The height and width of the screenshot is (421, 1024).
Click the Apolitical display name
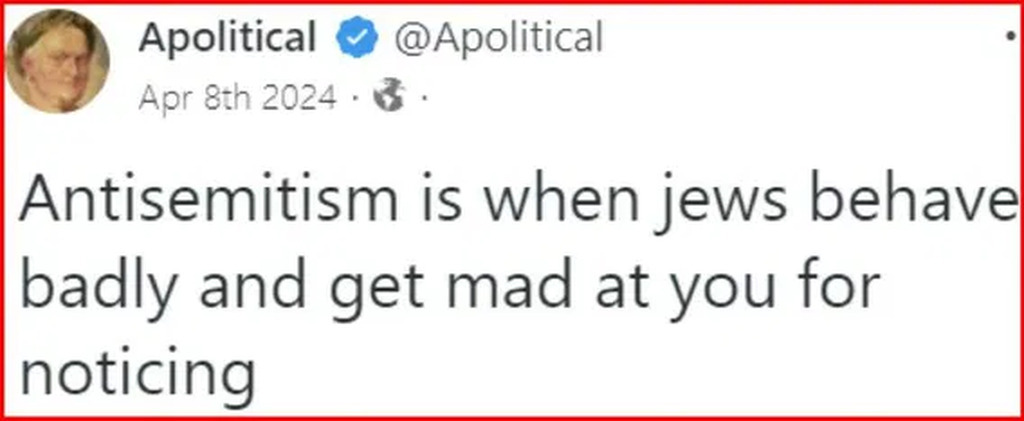227,38
